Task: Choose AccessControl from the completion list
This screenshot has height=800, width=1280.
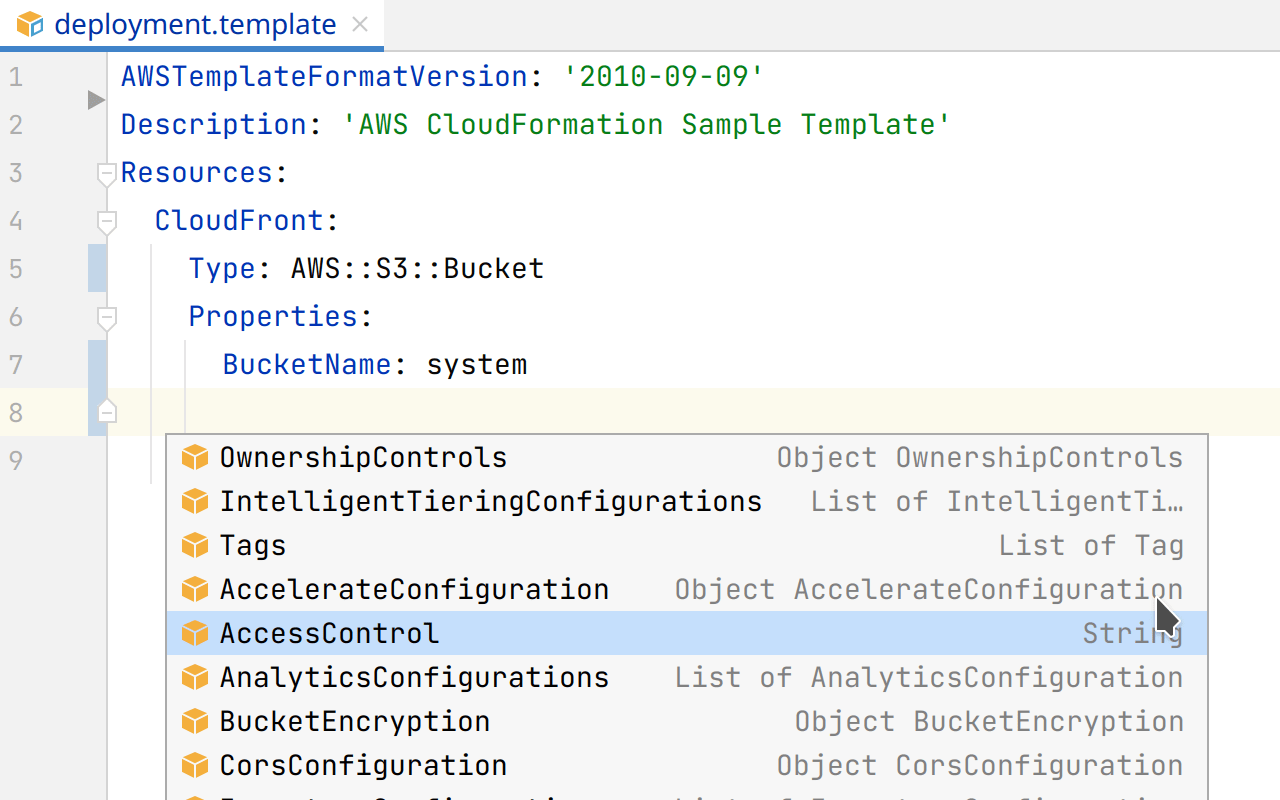Action: [x=330, y=634]
